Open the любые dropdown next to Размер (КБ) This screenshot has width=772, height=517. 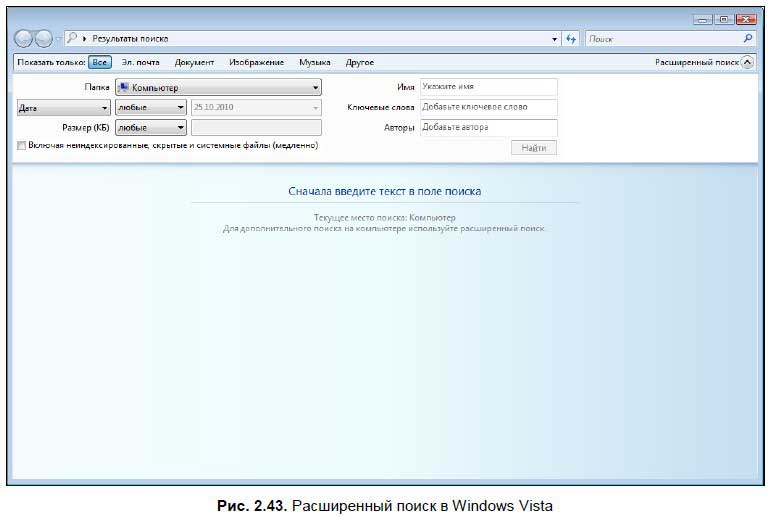tap(151, 128)
